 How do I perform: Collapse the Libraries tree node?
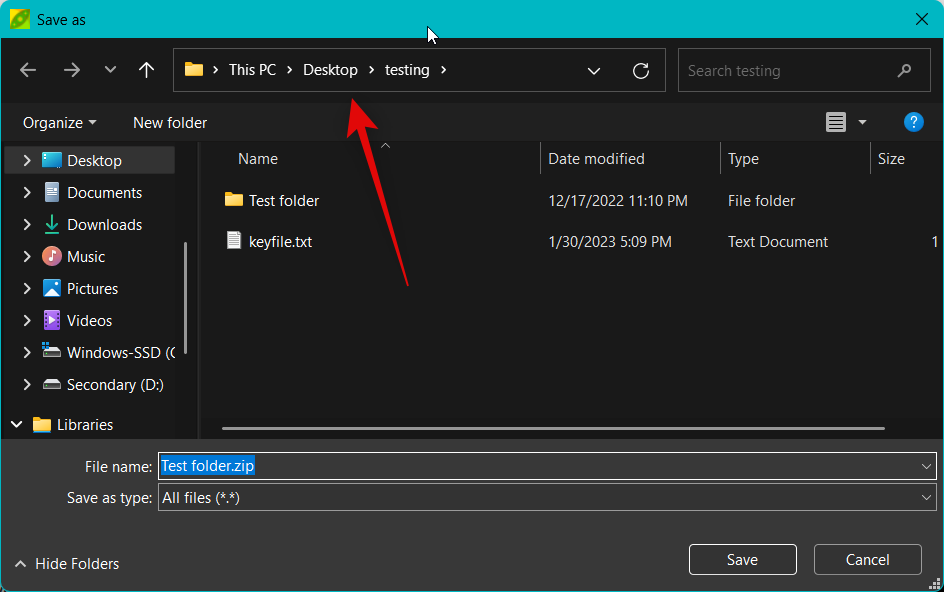(x=16, y=425)
